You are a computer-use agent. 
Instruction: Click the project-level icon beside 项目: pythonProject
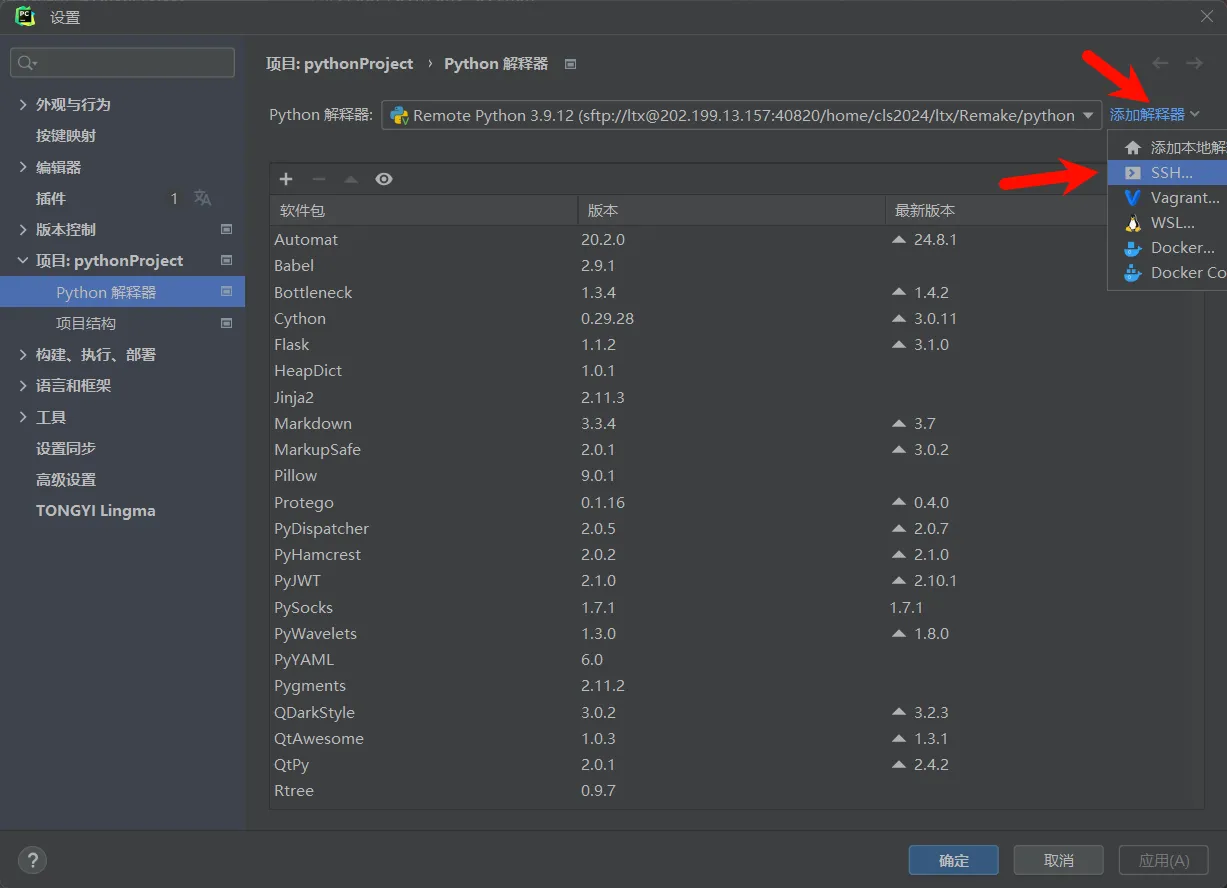point(226,260)
